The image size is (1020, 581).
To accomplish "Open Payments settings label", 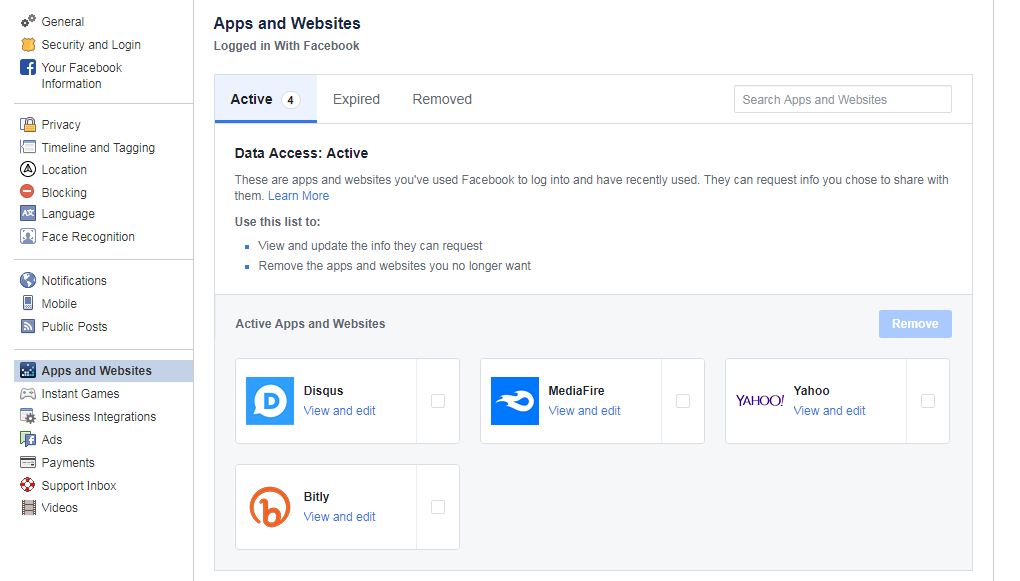I will tap(68, 463).
